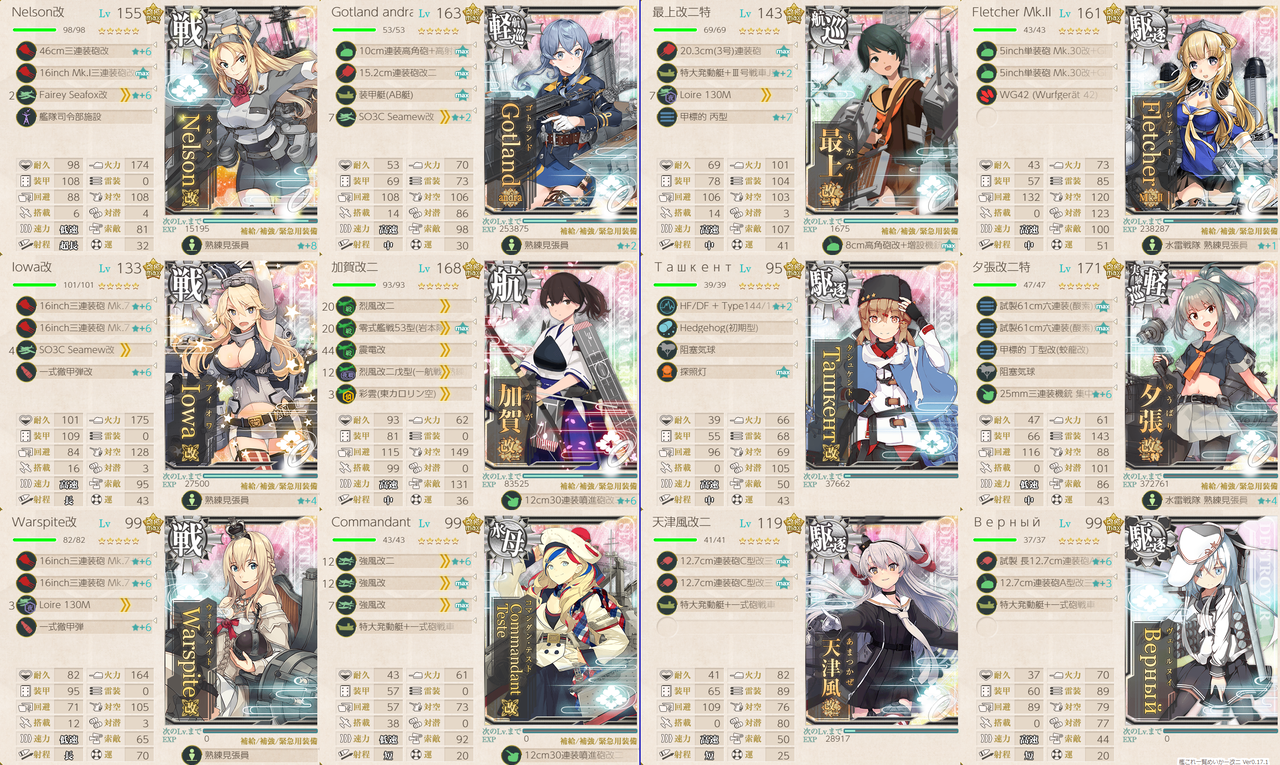Select the WG42 rocket launcher icon on Fletcher's card
This screenshot has height=765, width=1280.
tap(984, 95)
